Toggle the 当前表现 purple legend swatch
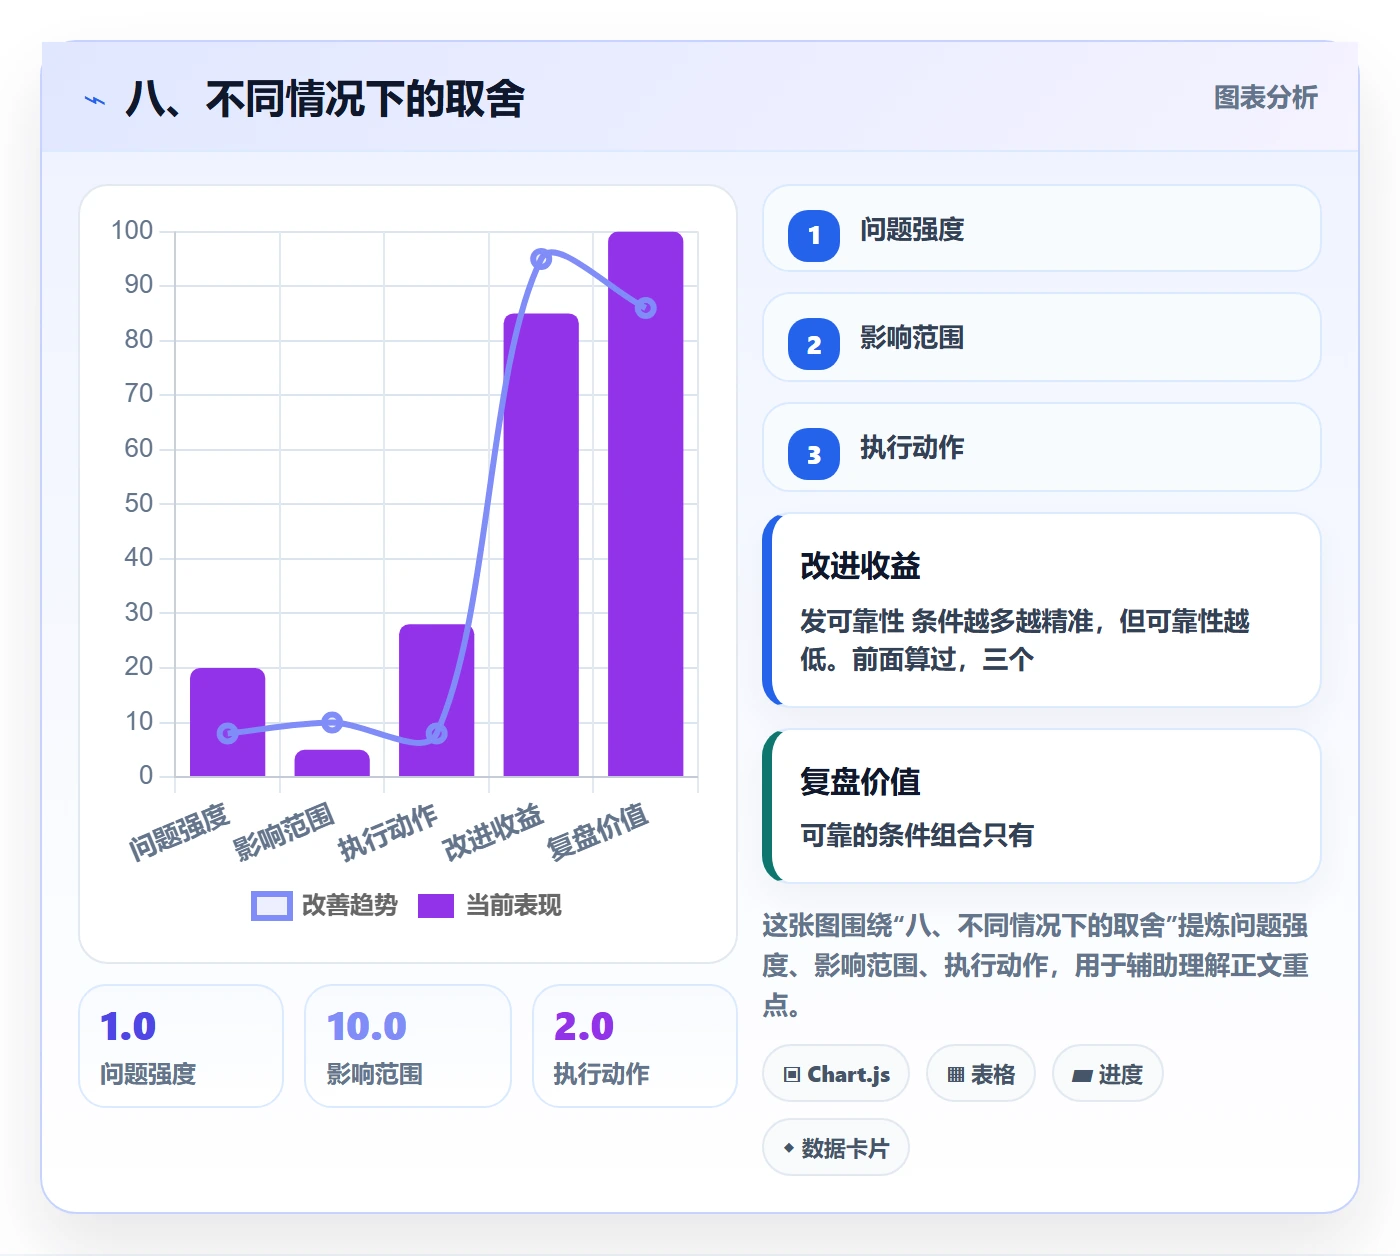The image size is (1400, 1256). click(435, 905)
